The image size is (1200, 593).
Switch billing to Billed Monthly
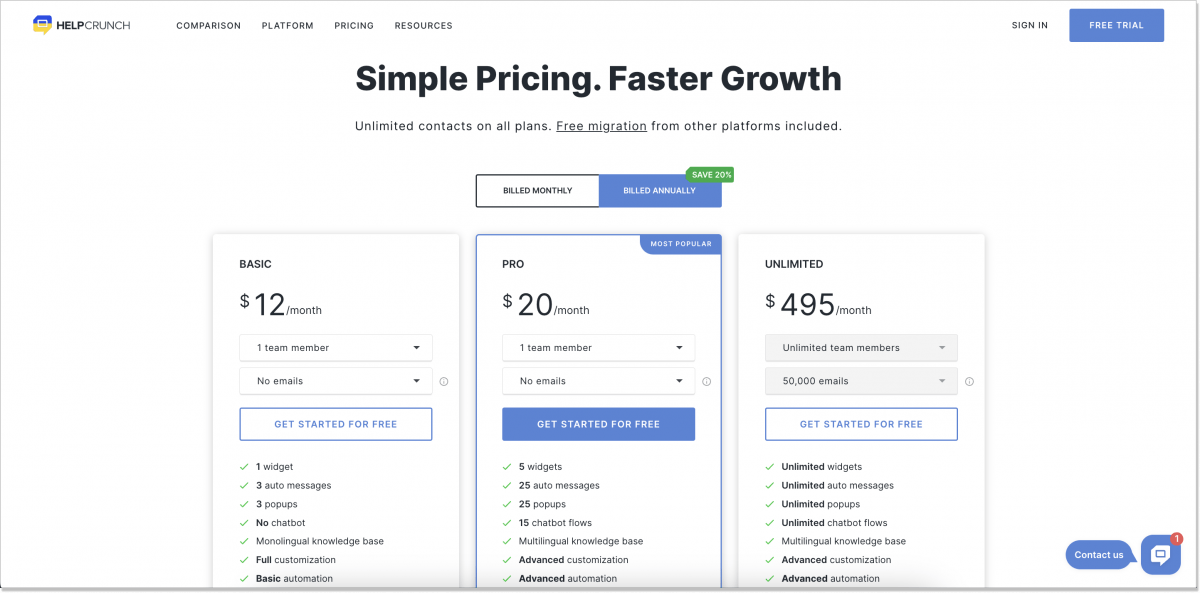point(537,190)
